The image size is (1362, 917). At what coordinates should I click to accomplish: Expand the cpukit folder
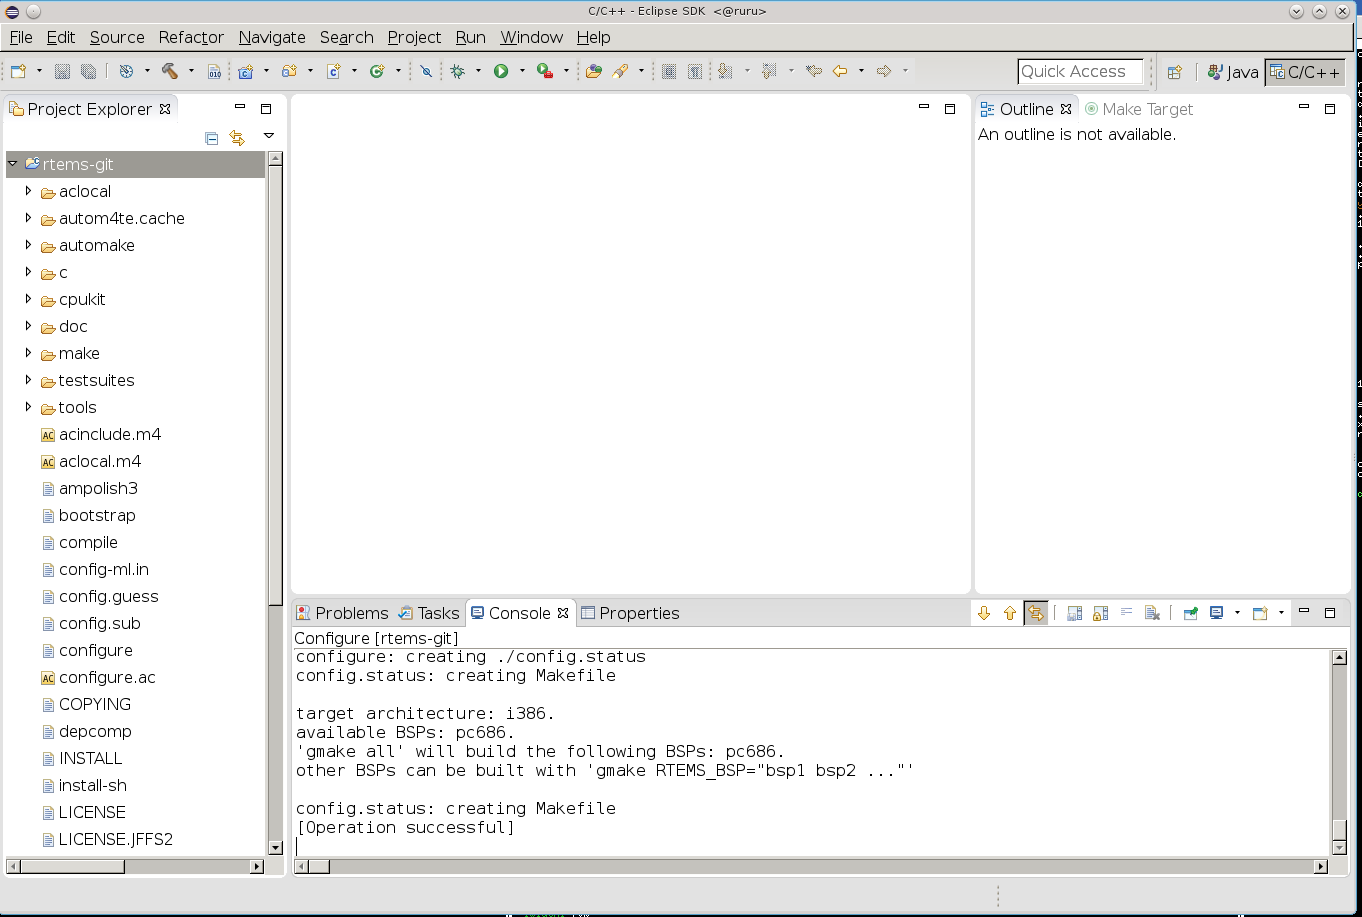28,299
